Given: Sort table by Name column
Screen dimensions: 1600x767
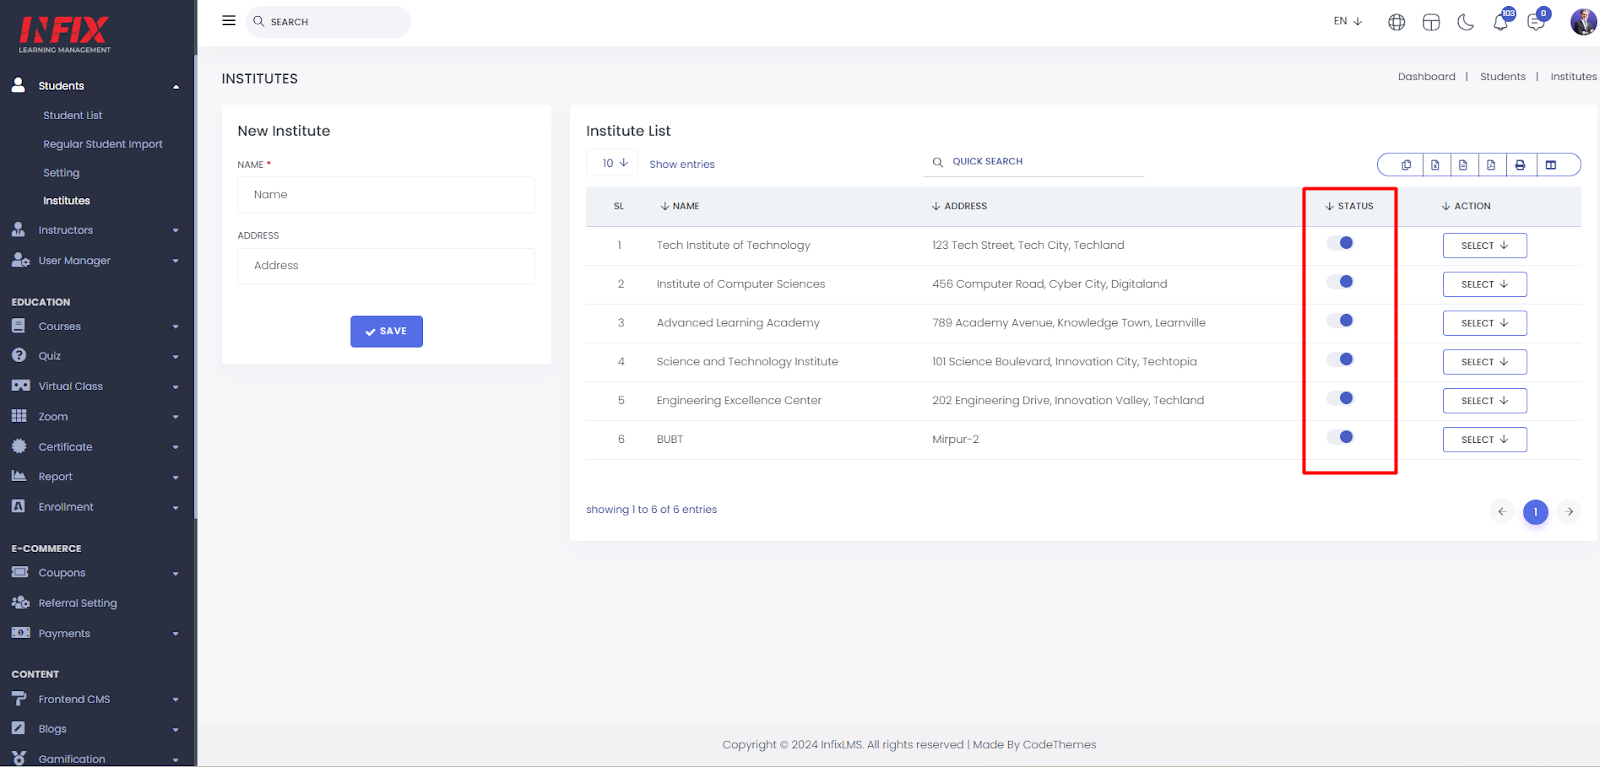Looking at the screenshot, I should coord(680,206).
